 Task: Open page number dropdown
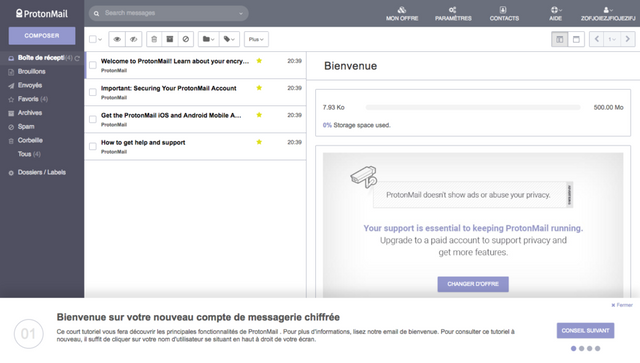click(x=612, y=39)
